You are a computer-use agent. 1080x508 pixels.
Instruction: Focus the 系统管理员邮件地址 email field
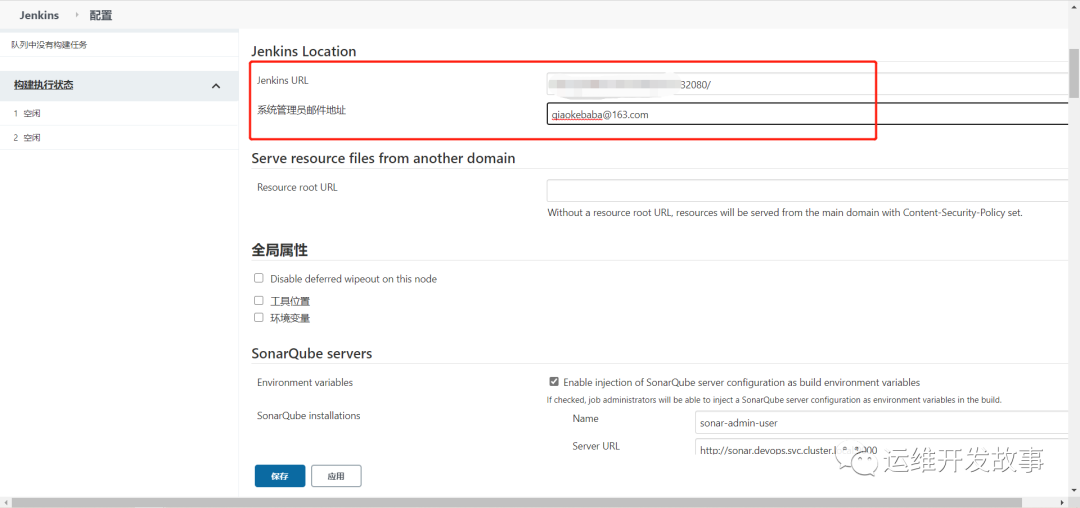[x=808, y=114]
